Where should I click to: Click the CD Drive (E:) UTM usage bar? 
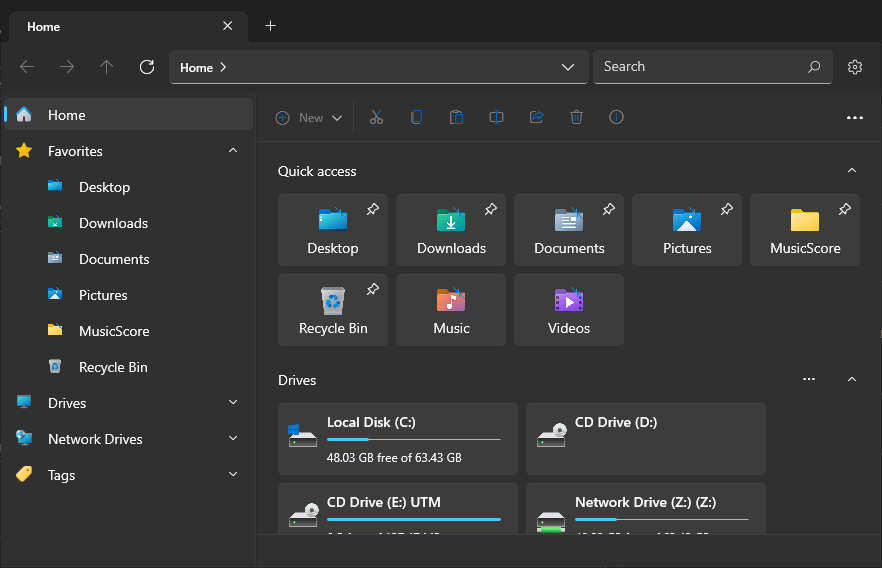click(413, 519)
